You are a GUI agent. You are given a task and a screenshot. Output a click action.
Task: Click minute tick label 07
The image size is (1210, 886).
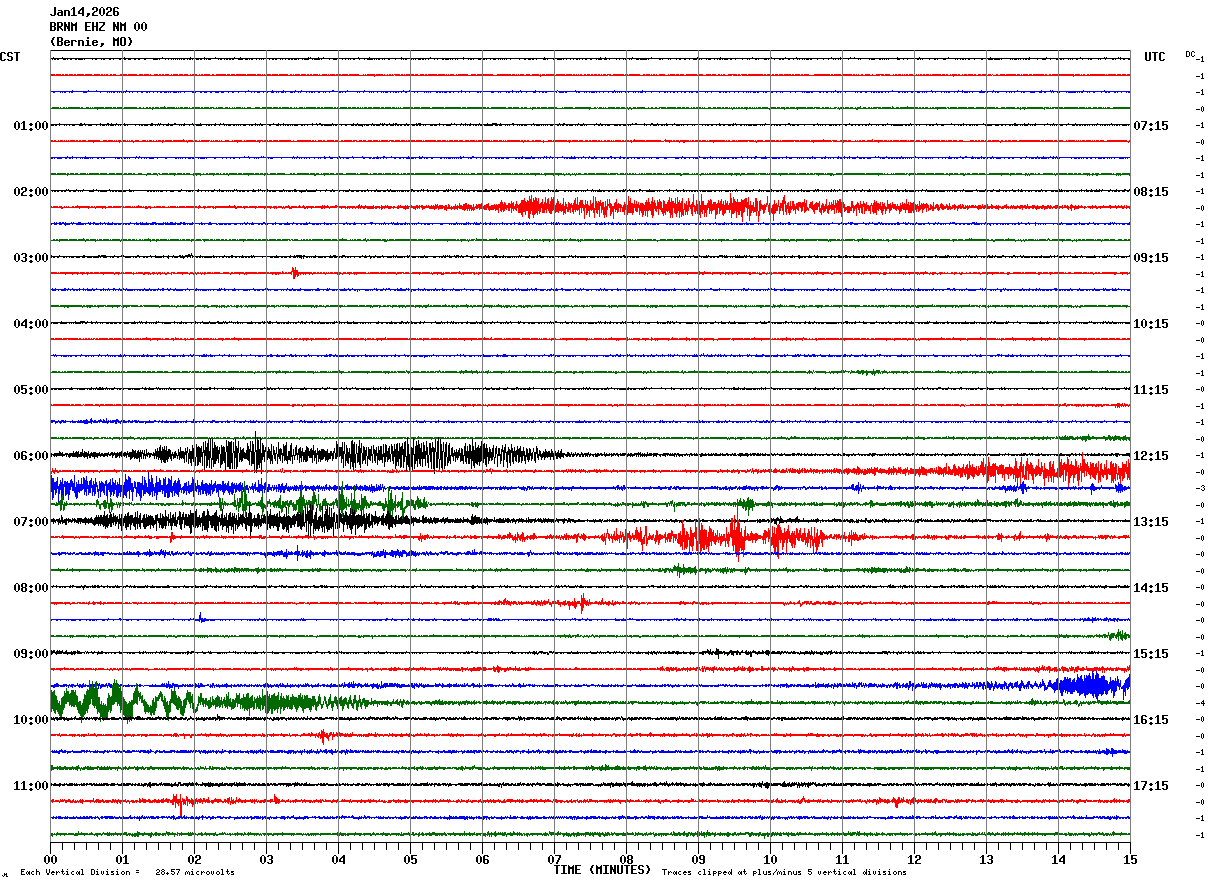click(x=554, y=859)
